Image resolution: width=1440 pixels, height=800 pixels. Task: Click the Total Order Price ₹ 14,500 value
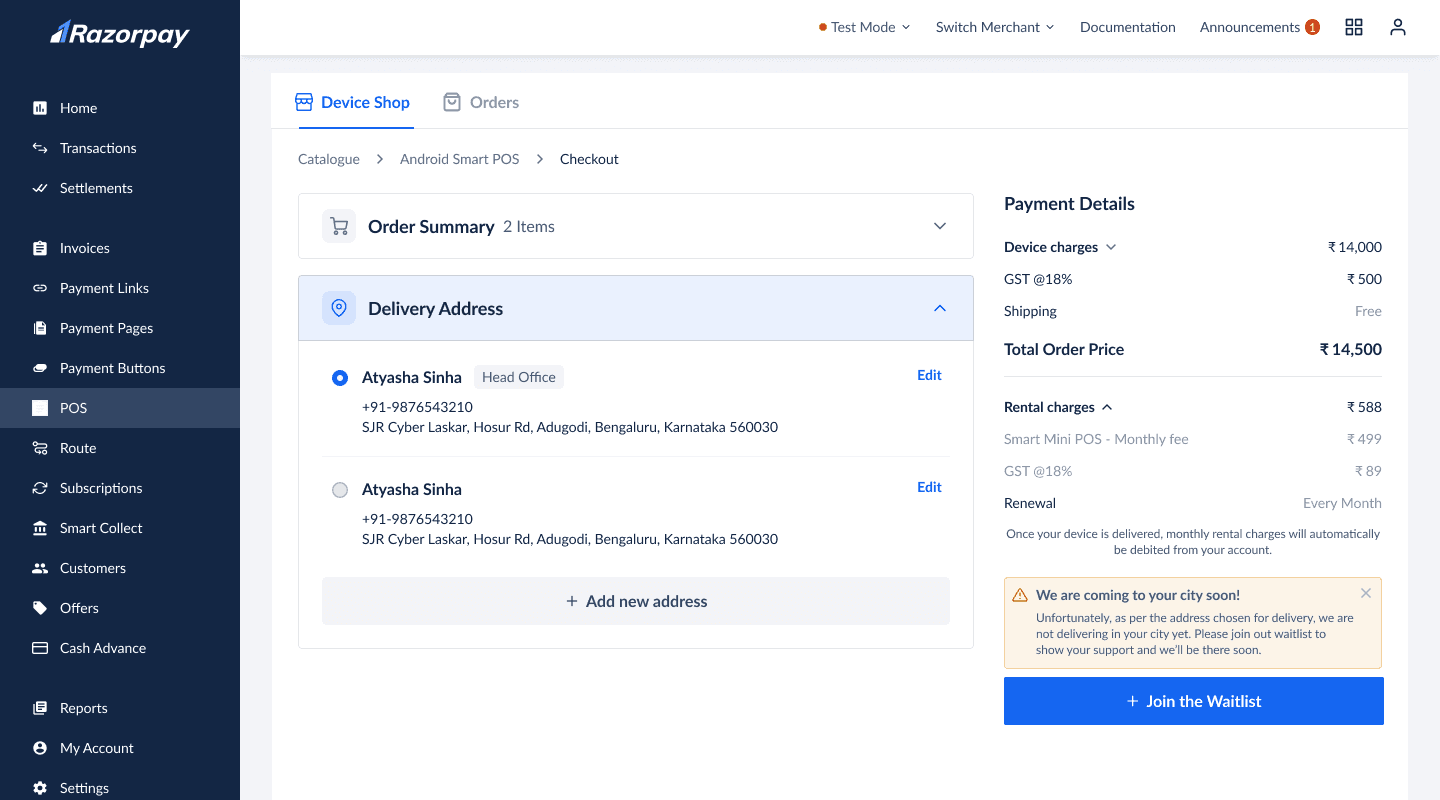[x=1351, y=349]
